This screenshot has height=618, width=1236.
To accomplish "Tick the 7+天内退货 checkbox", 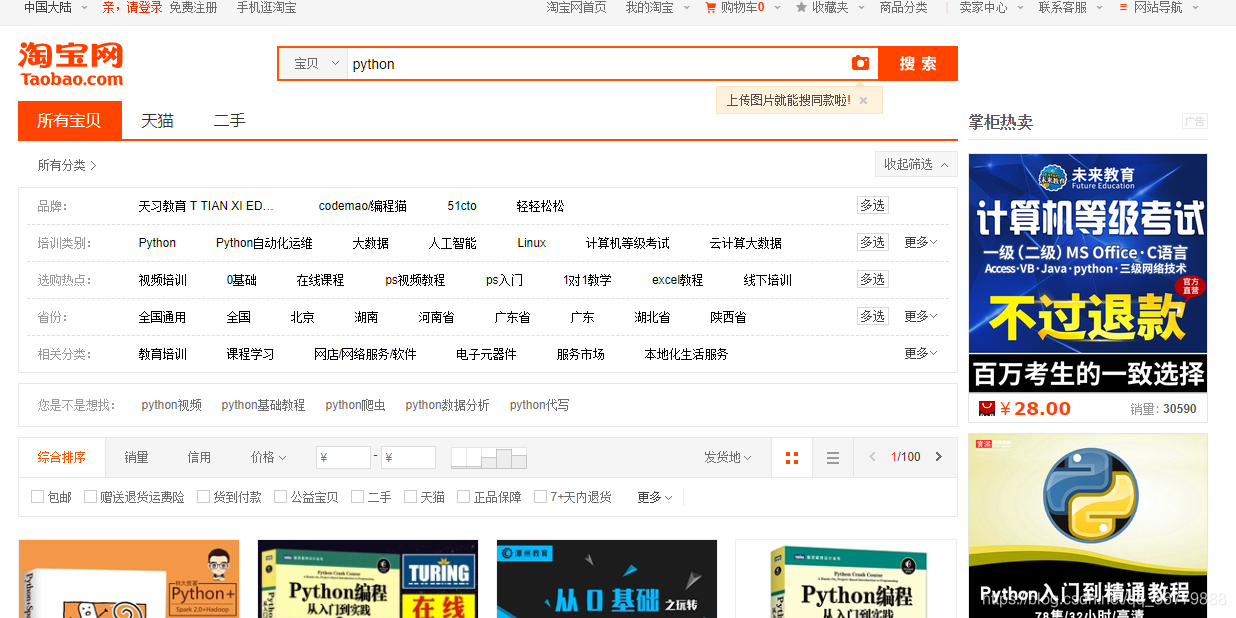I will 540,497.
